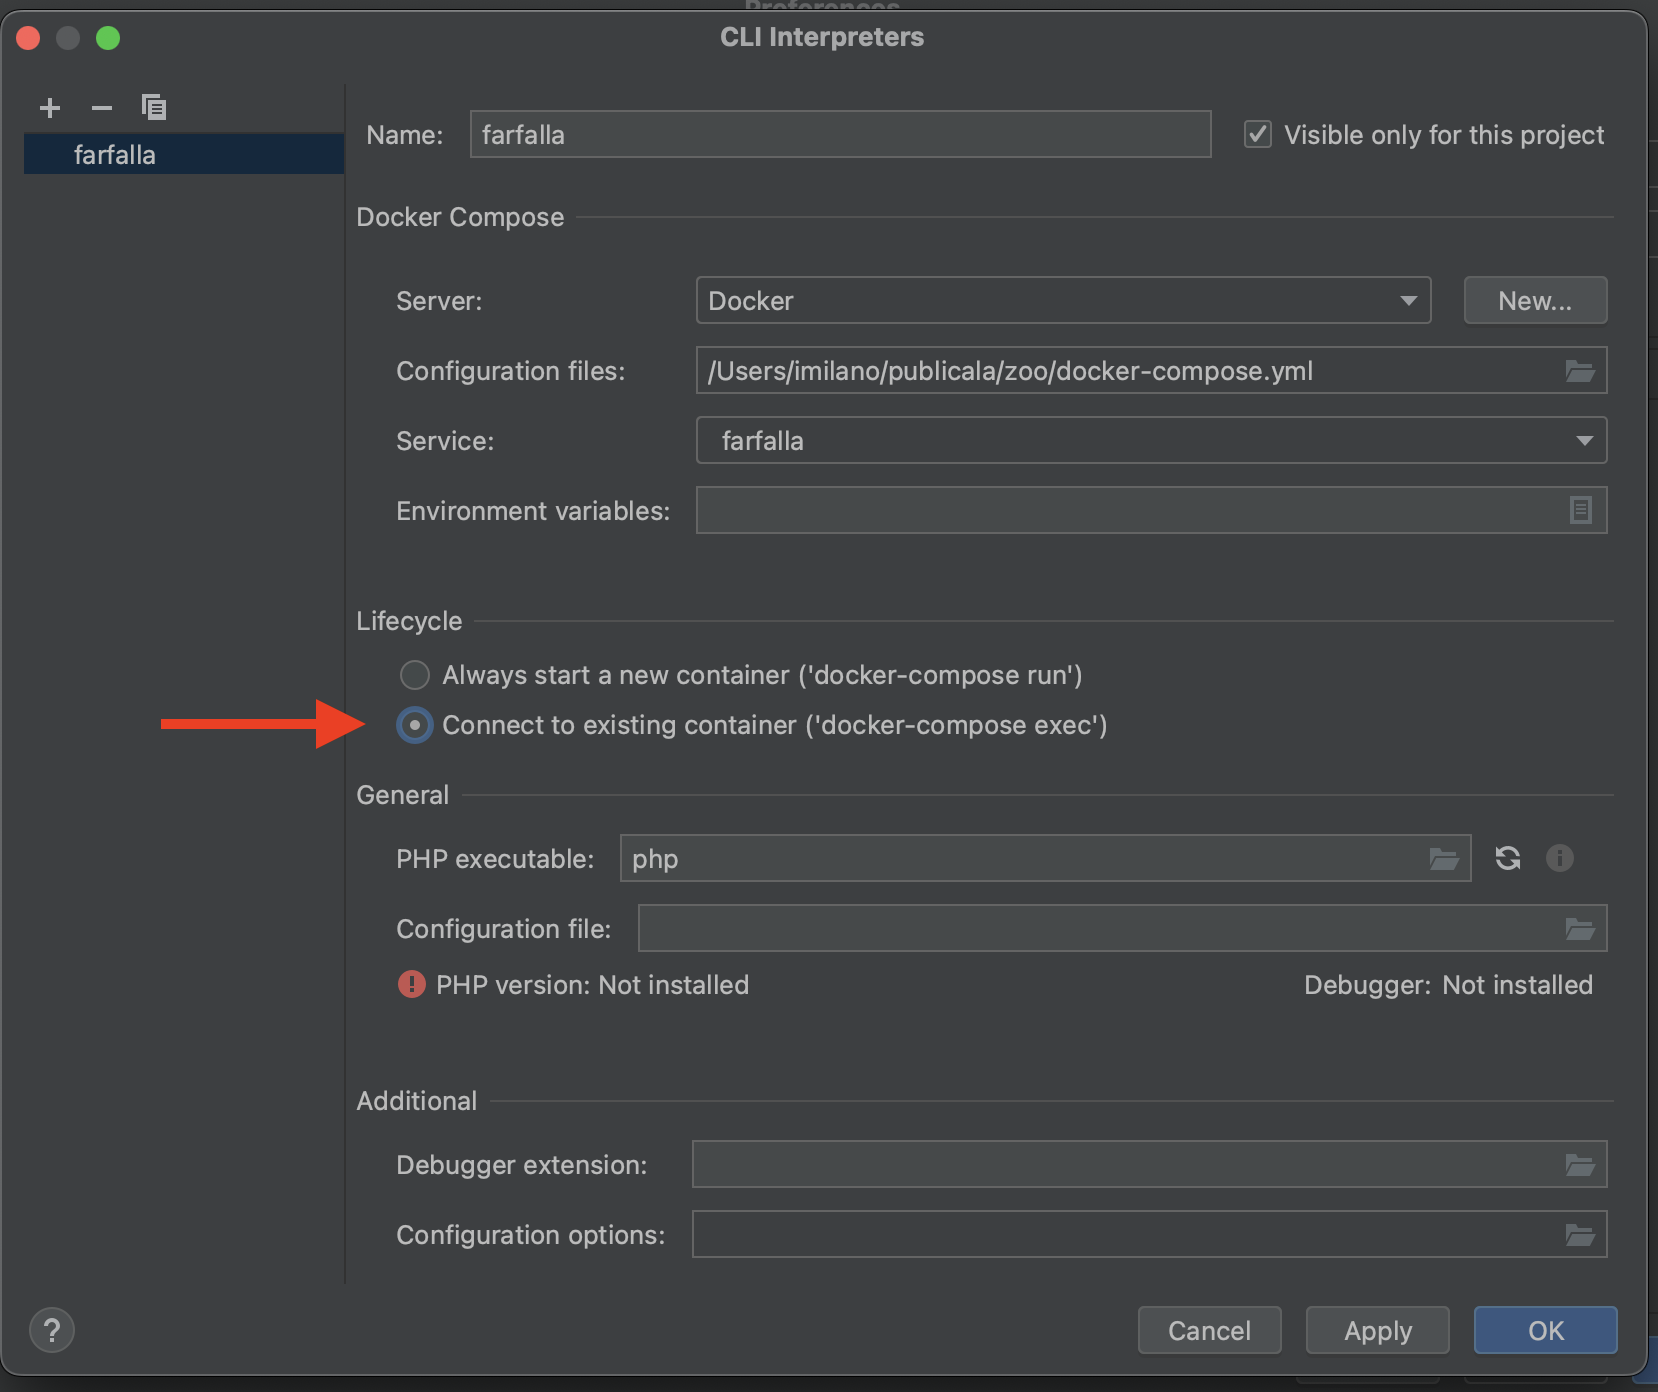Select 'Always start a new container' option
Image resolution: width=1658 pixels, height=1392 pixels.
coord(414,675)
